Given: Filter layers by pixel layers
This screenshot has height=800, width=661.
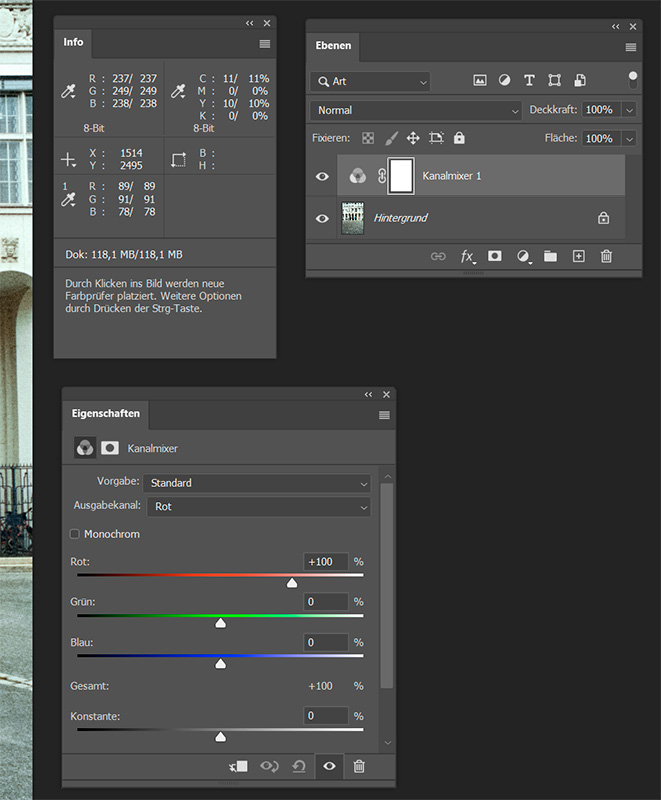Looking at the screenshot, I should 480,80.
